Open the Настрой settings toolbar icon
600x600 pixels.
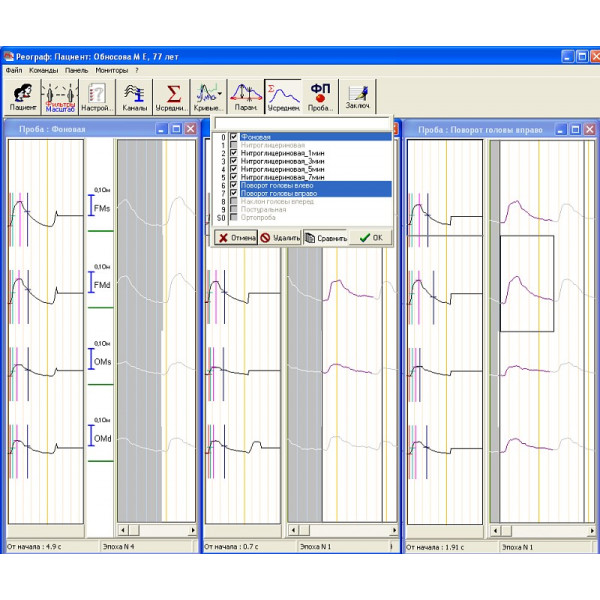(x=97, y=97)
